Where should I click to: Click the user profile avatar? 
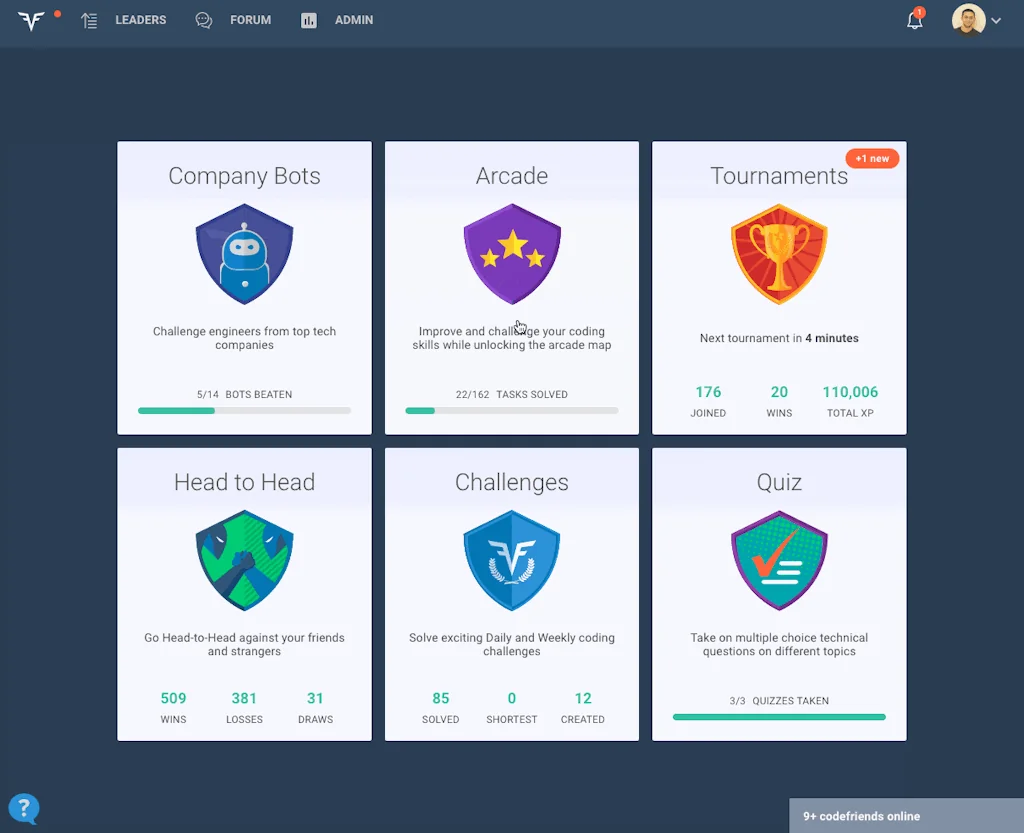(968, 20)
